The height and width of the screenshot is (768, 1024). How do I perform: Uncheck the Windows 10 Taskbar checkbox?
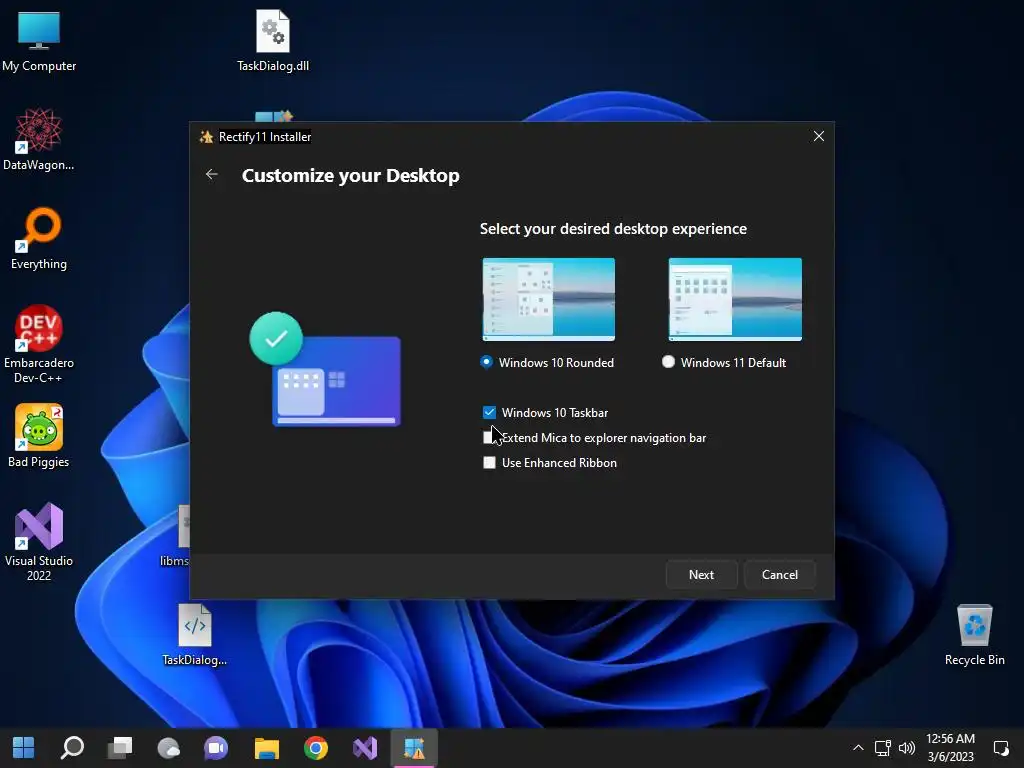pyautogui.click(x=489, y=412)
